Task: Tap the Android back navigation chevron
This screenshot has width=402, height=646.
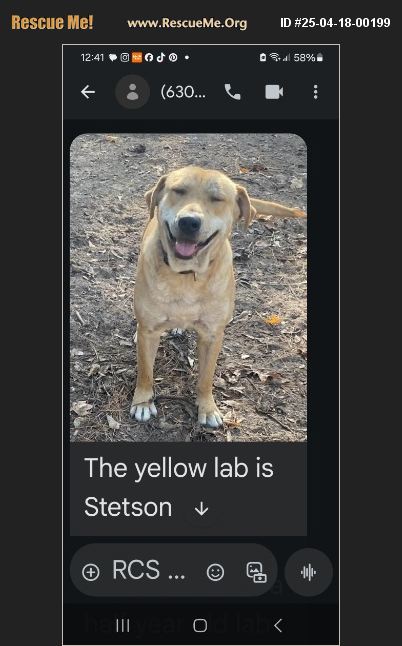Action: click(278, 625)
